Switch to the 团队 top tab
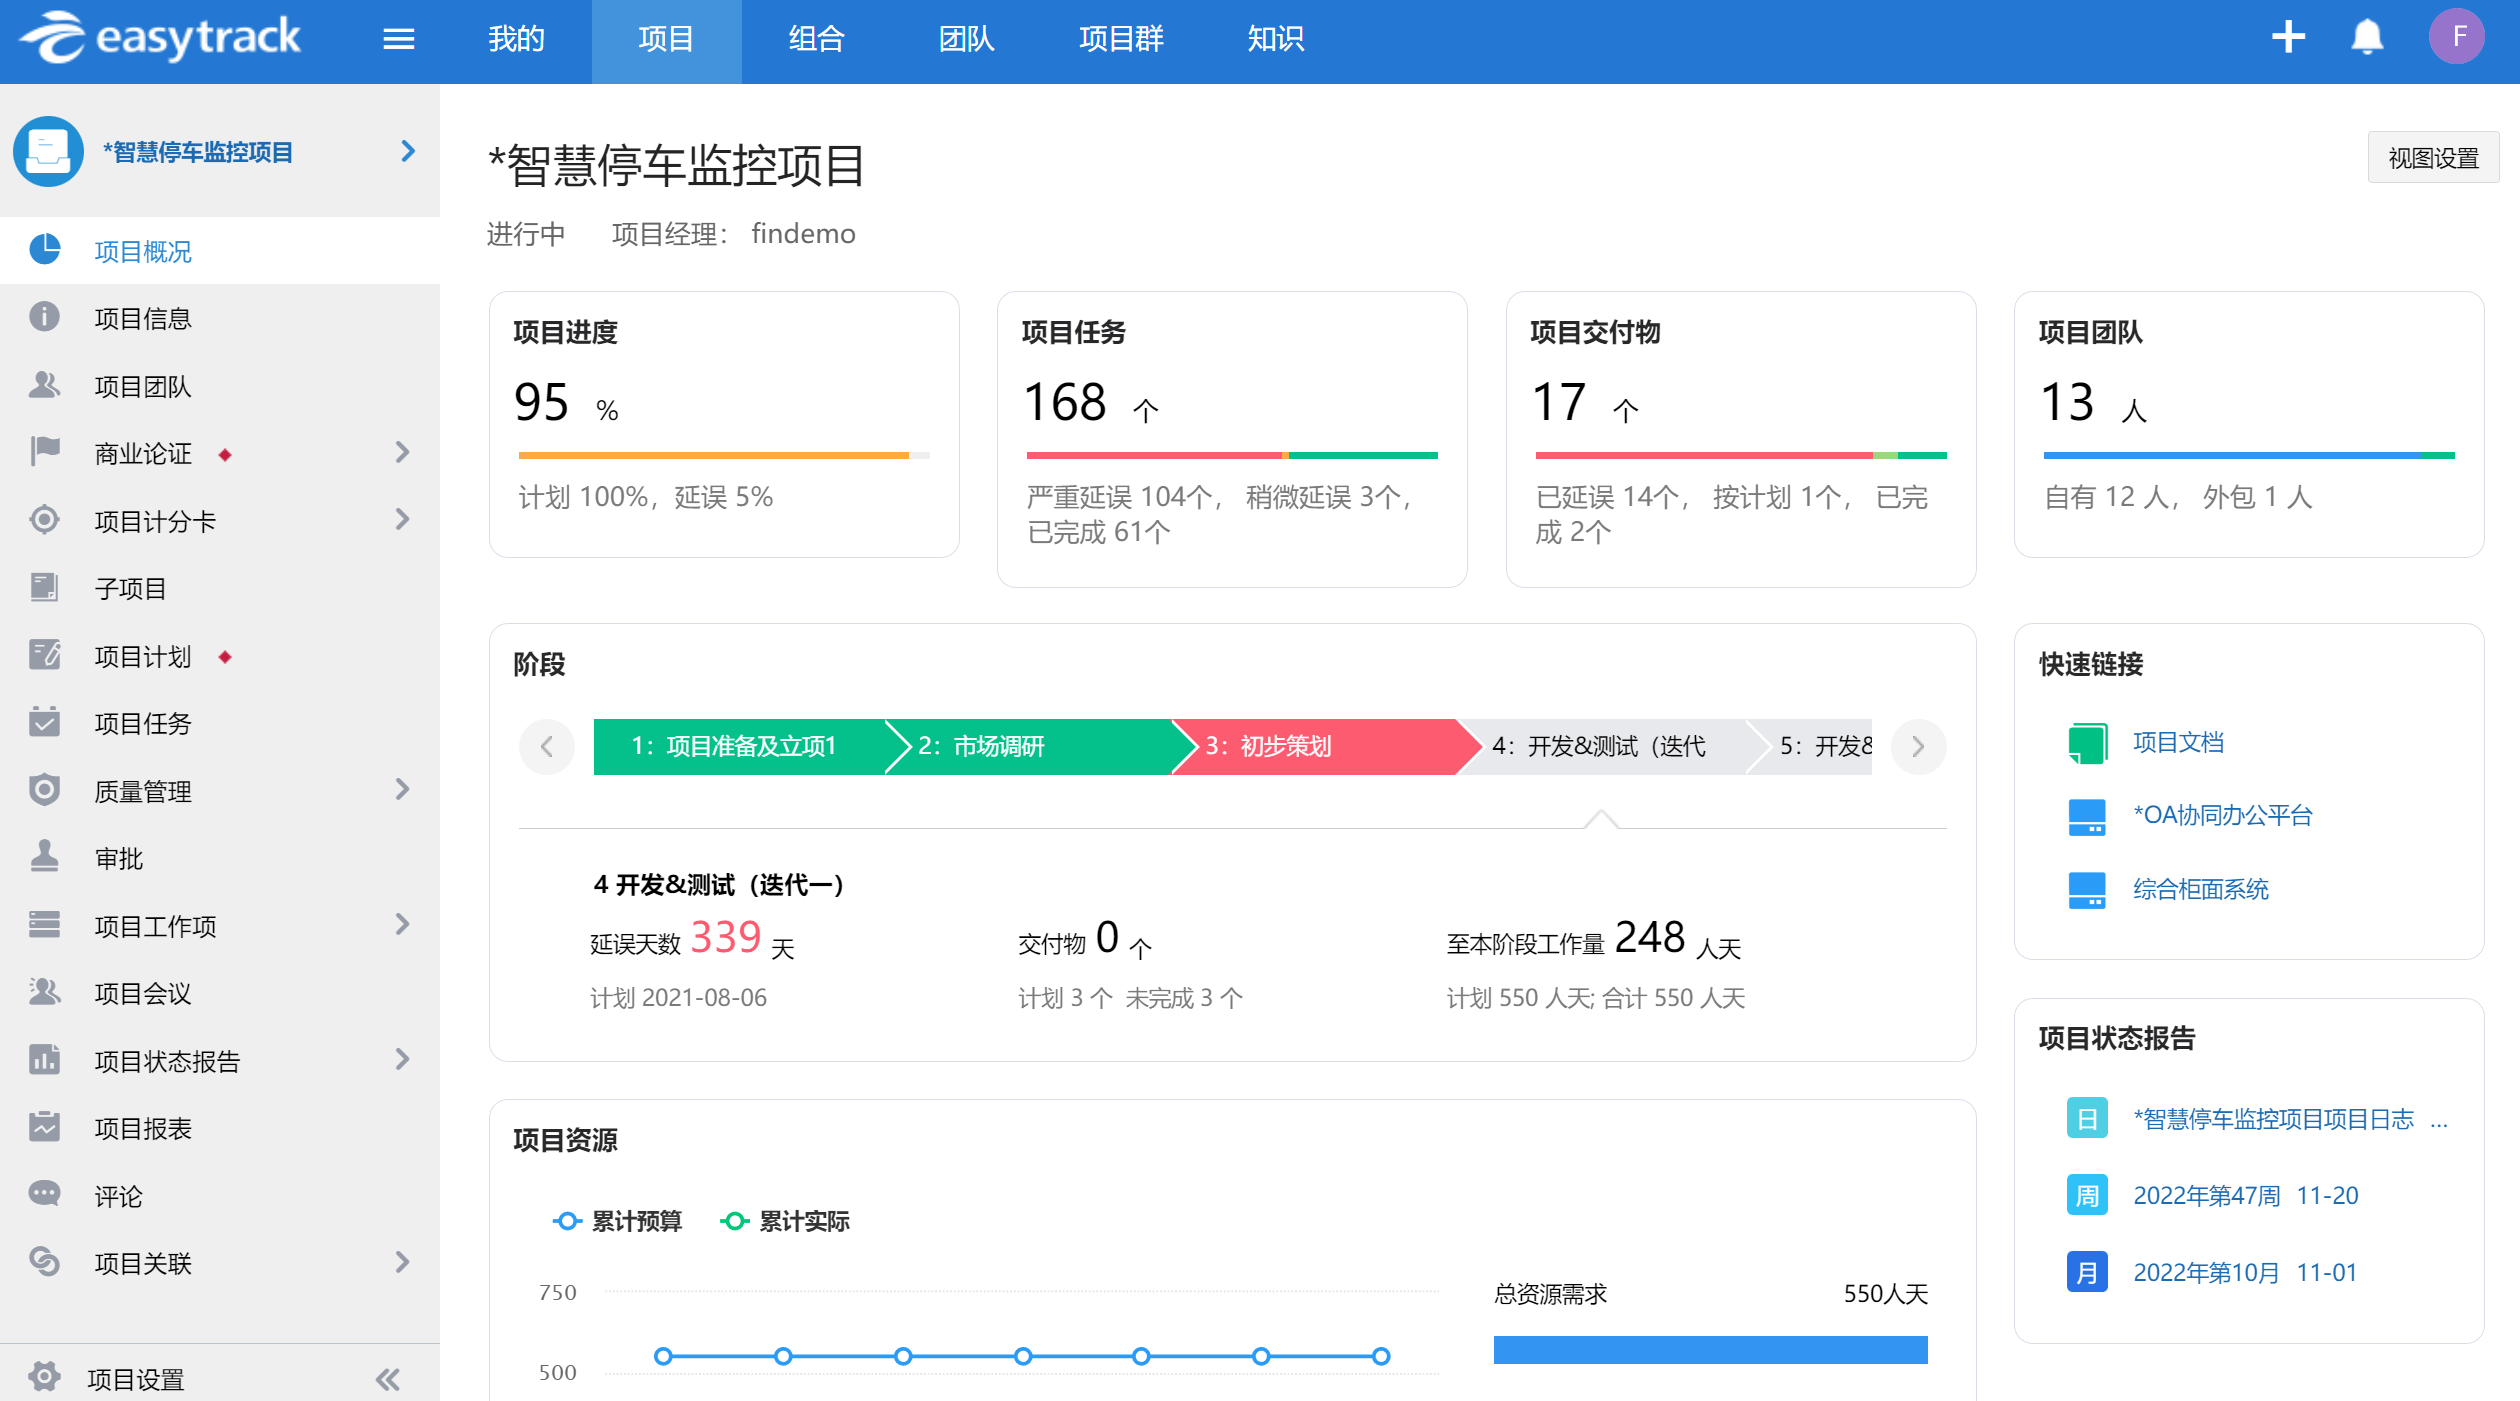This screenshot has height=1401, width=2520. tap(965, 39)
